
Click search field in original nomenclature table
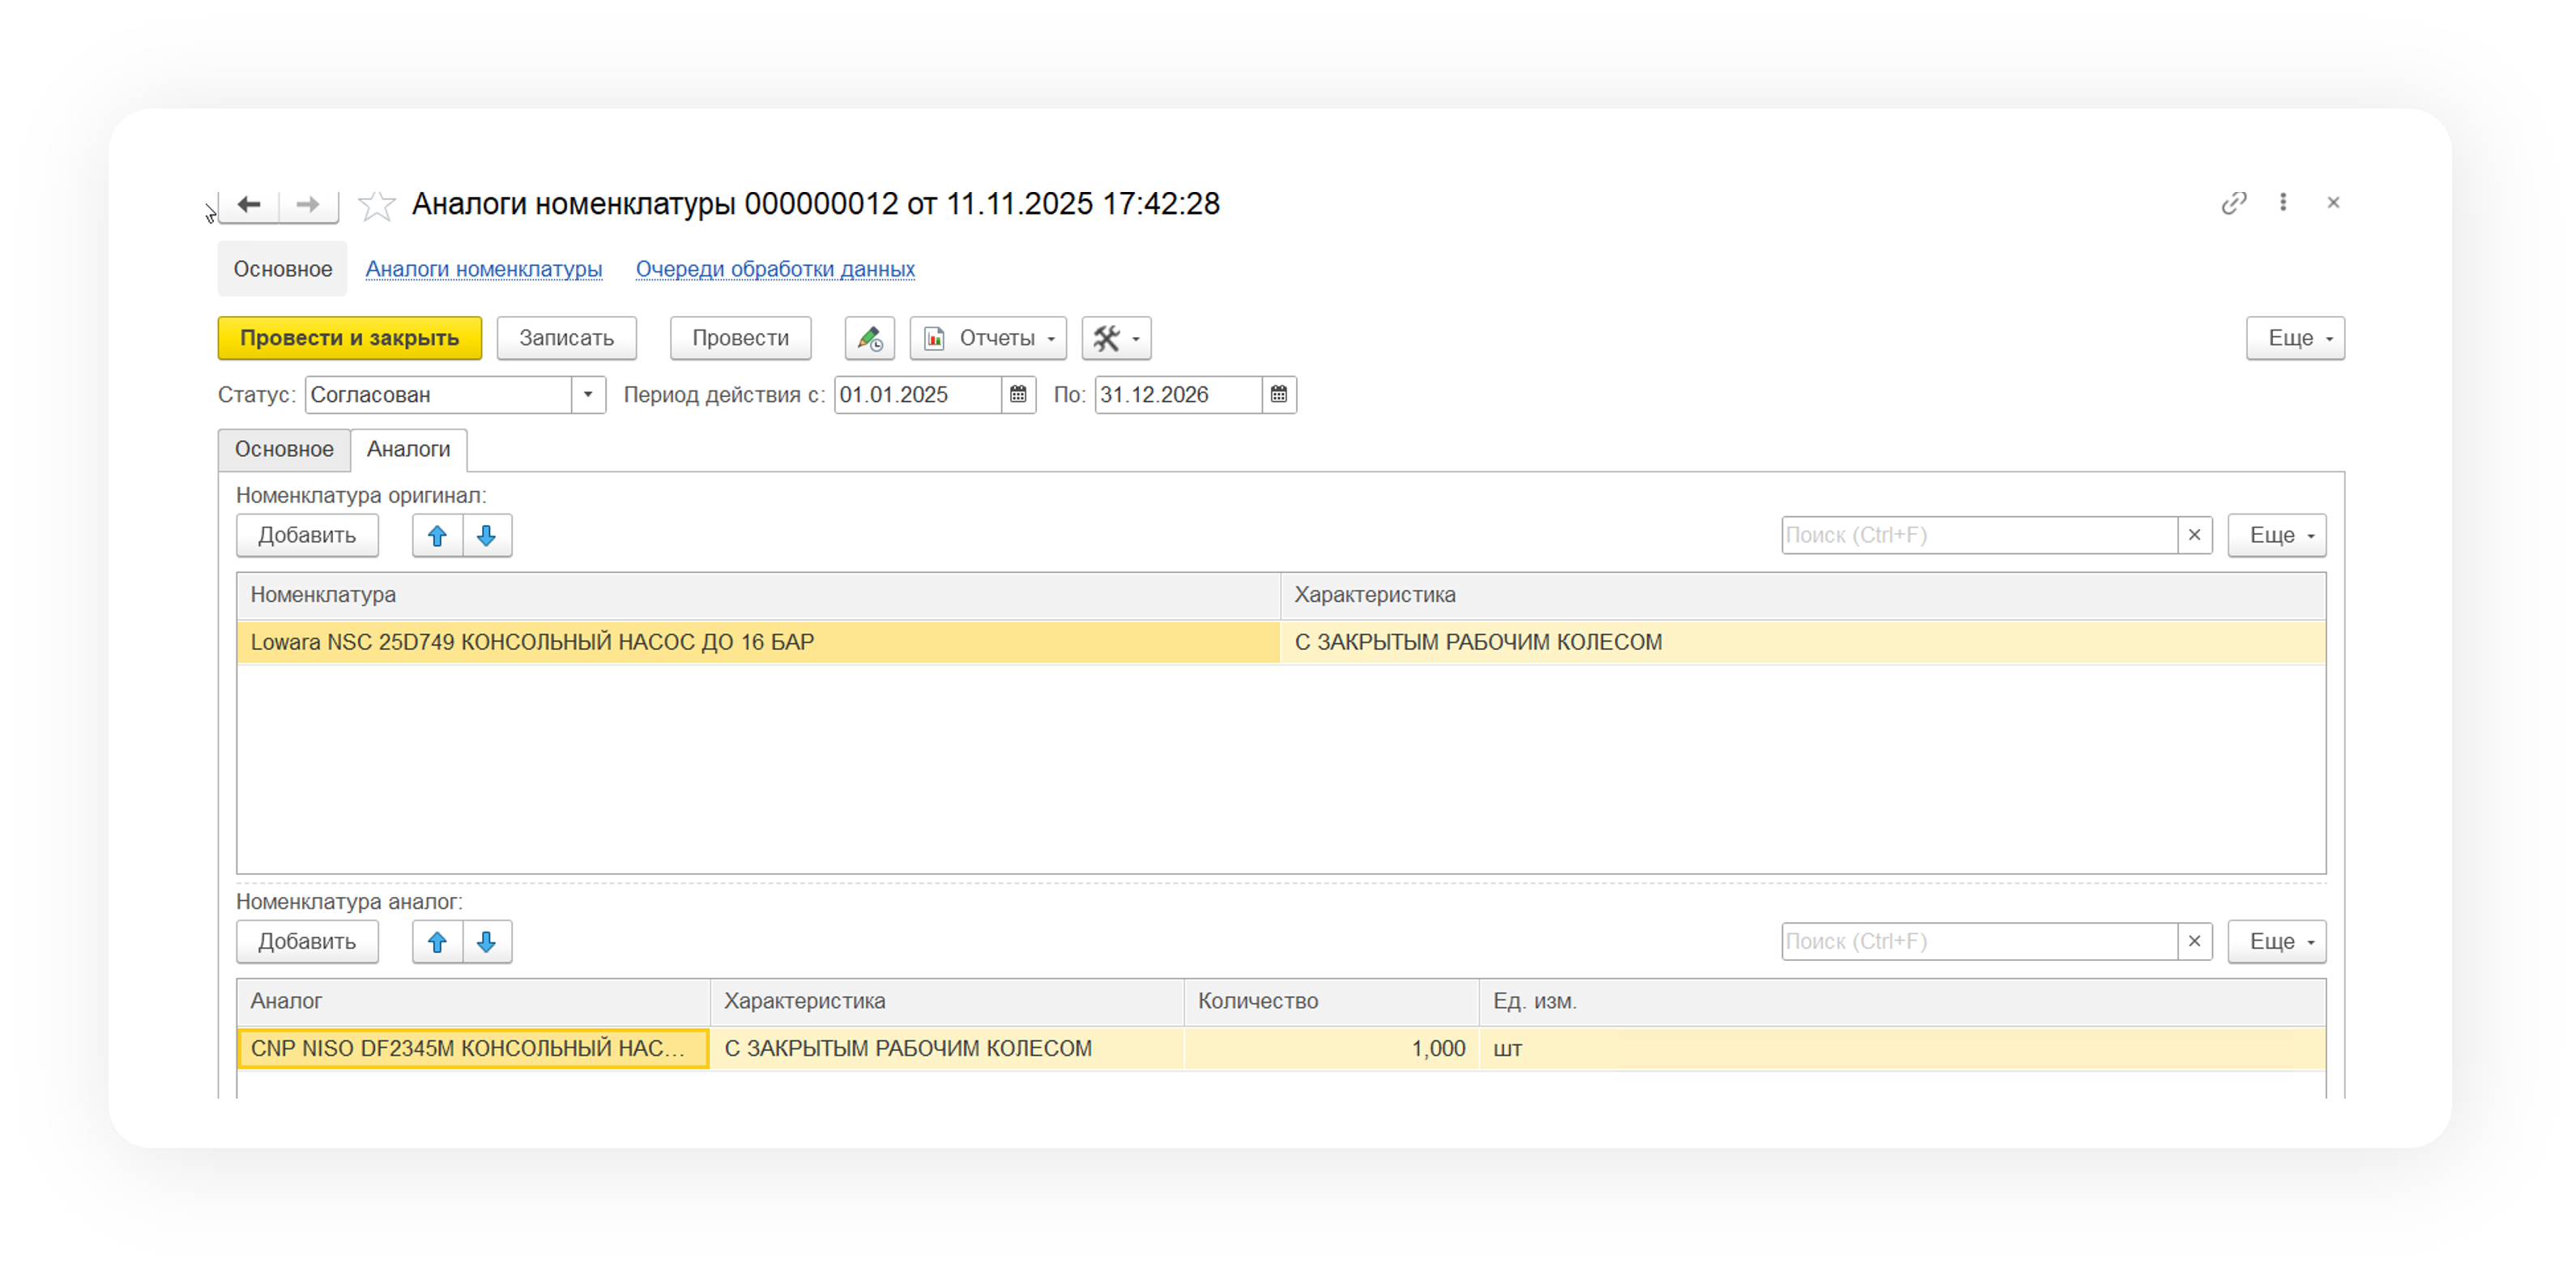pos(1978,535)
